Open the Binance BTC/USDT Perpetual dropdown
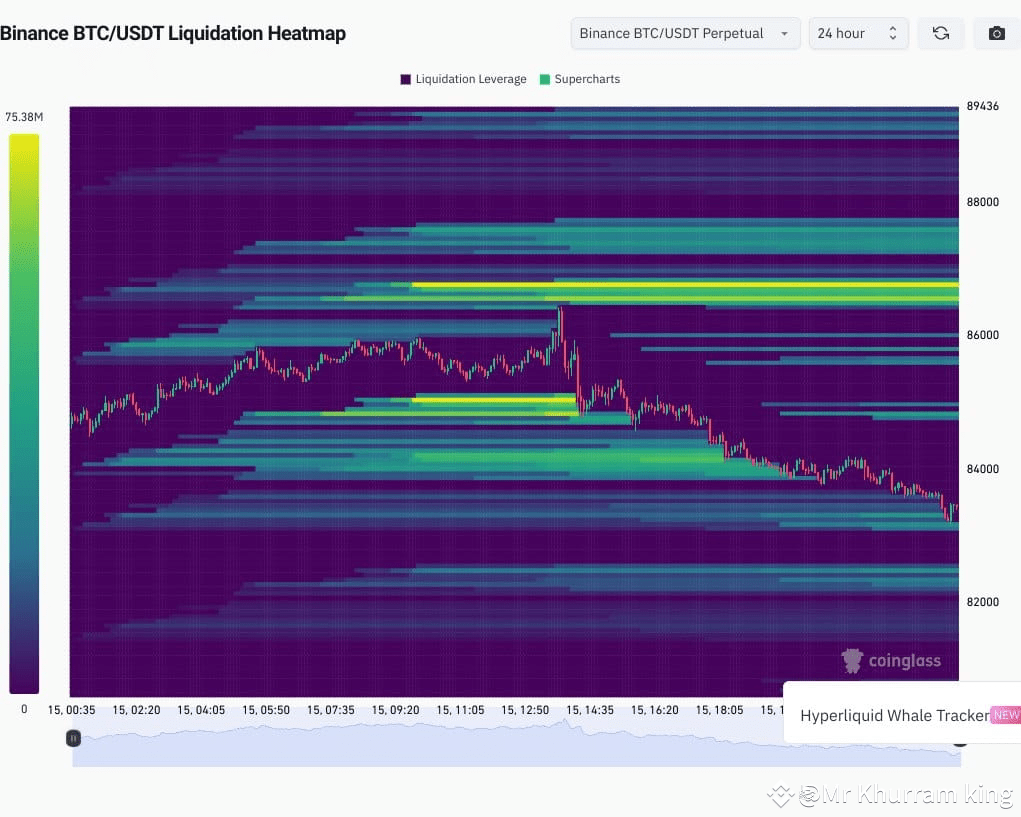1021x817 pixels. click(x=684, y=33)
